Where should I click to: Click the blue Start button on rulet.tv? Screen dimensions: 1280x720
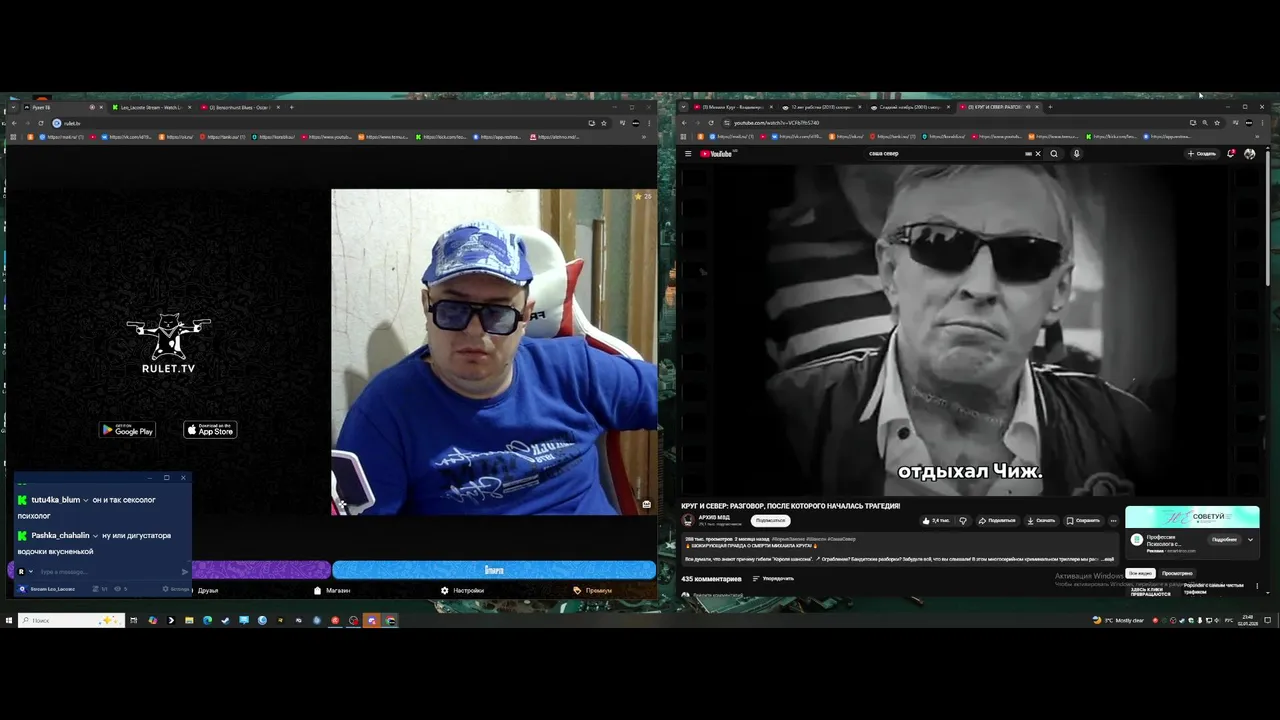point(494,570)
